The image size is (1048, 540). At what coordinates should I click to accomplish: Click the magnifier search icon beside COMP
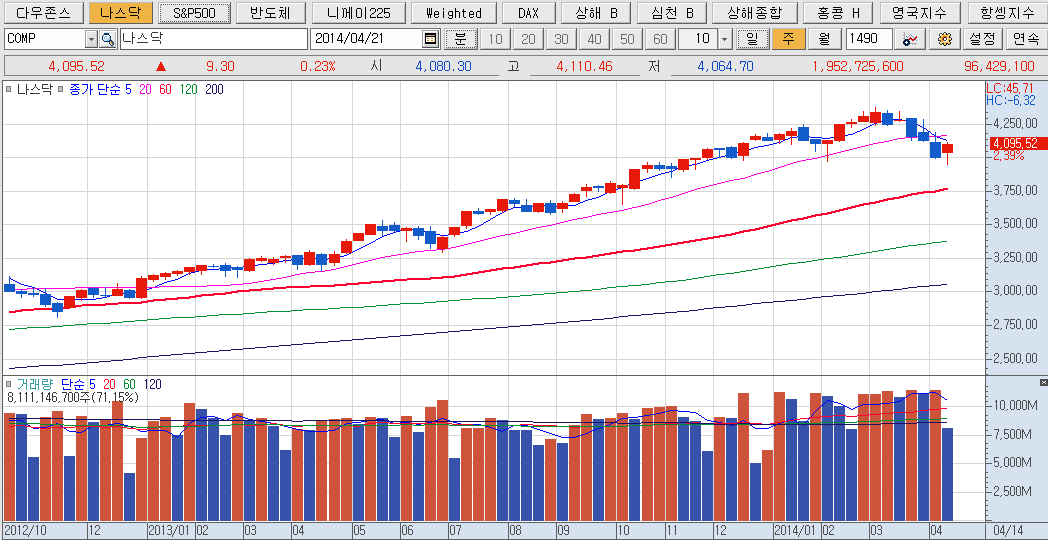(x=108, y=39)
